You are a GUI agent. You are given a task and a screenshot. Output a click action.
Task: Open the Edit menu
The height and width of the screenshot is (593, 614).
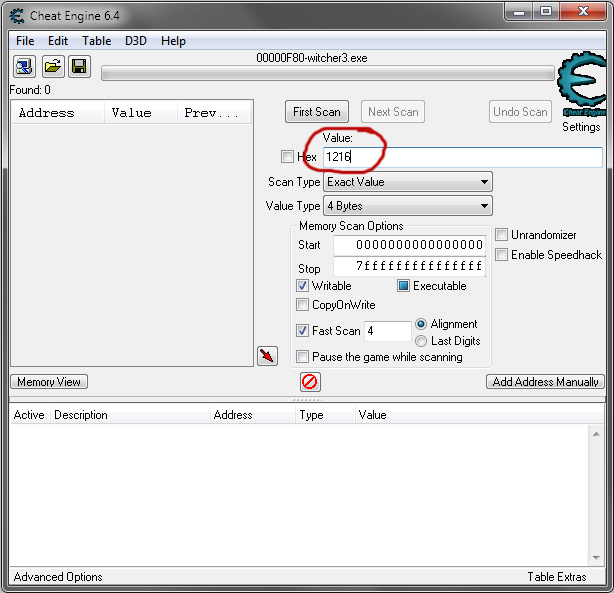point(58,41)
